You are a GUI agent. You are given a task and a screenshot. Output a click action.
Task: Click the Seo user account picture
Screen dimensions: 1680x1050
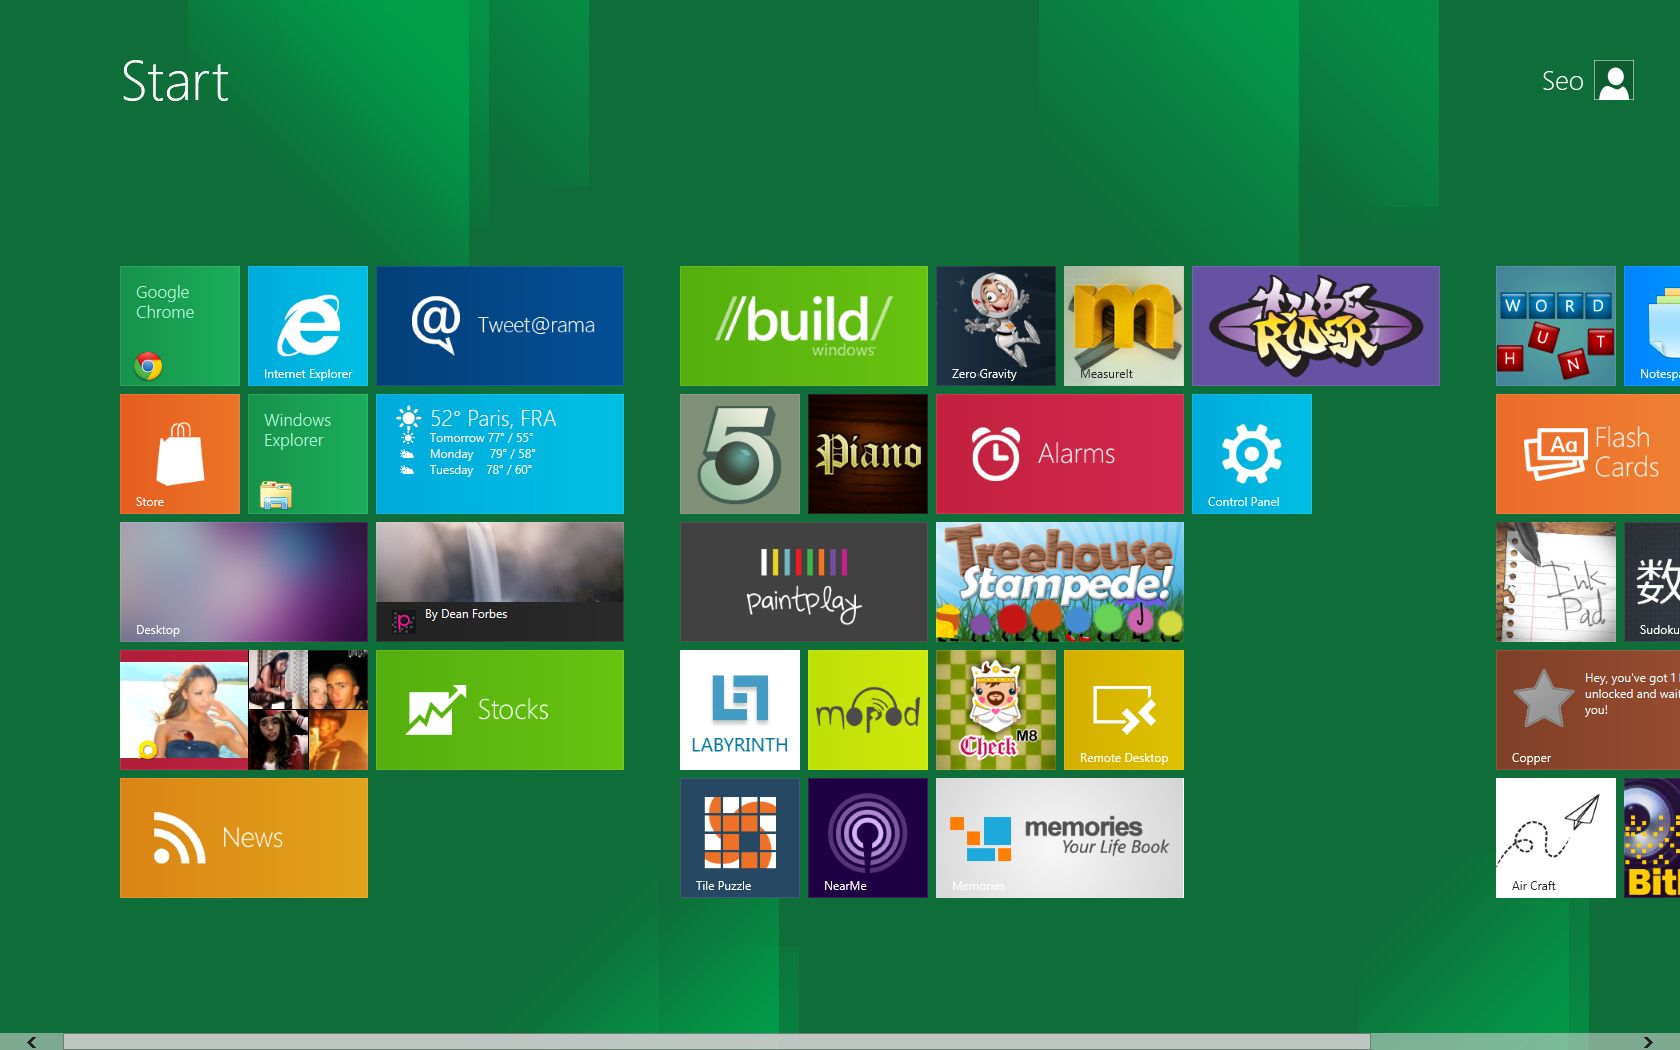tap(1614, 81)
